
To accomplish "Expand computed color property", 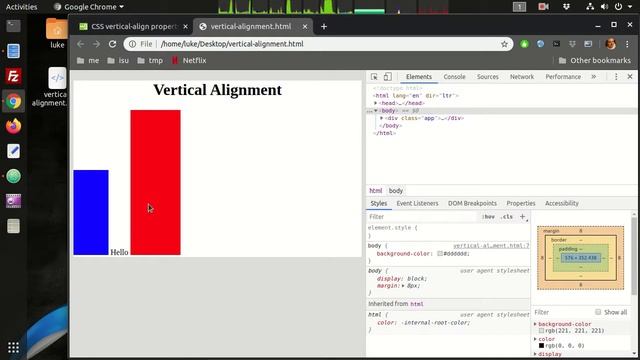I will (x=535, y=339).
